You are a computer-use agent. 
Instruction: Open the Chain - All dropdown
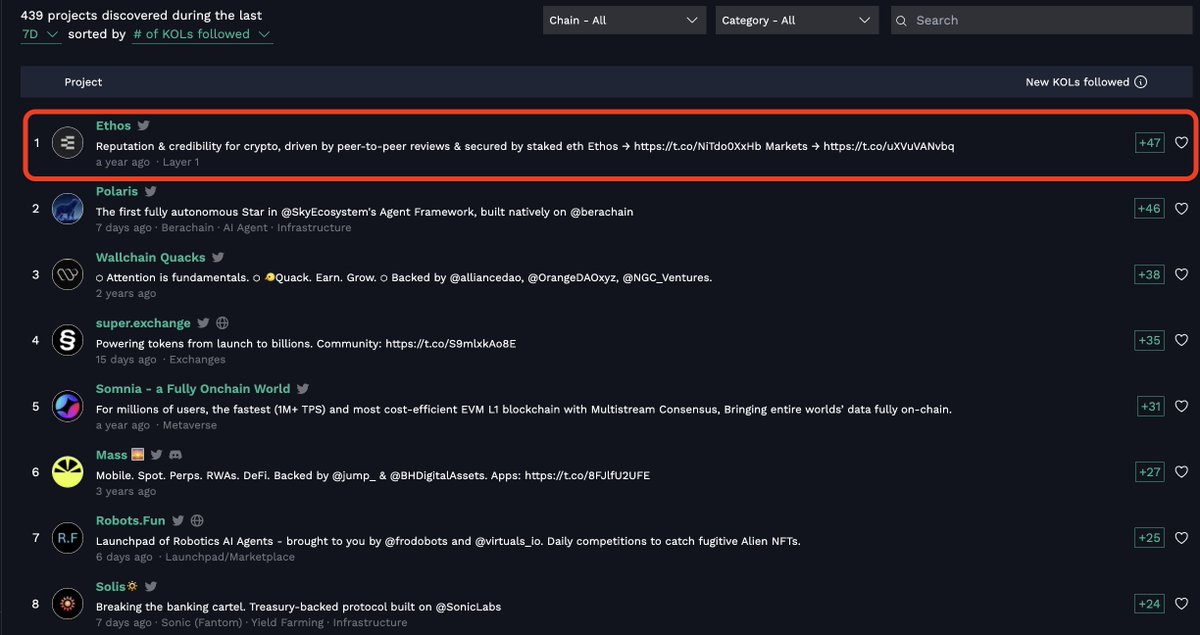625,20
